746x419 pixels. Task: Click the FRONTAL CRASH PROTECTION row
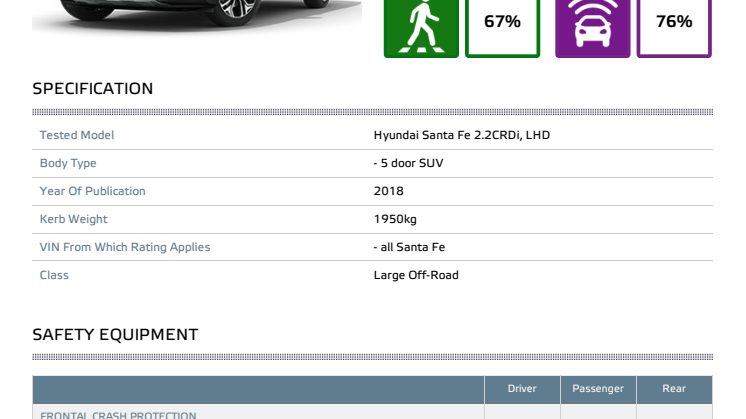coord(373,412)
